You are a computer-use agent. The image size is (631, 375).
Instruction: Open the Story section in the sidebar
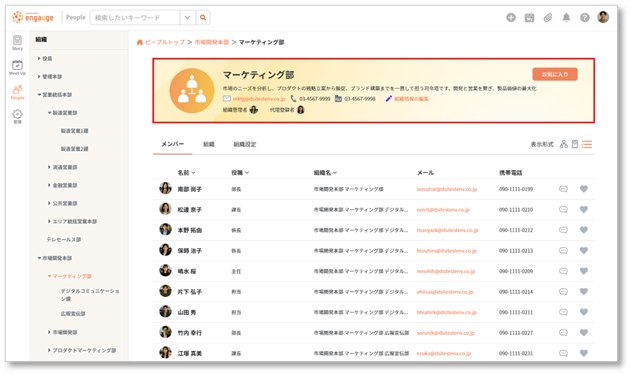[17, 42]
